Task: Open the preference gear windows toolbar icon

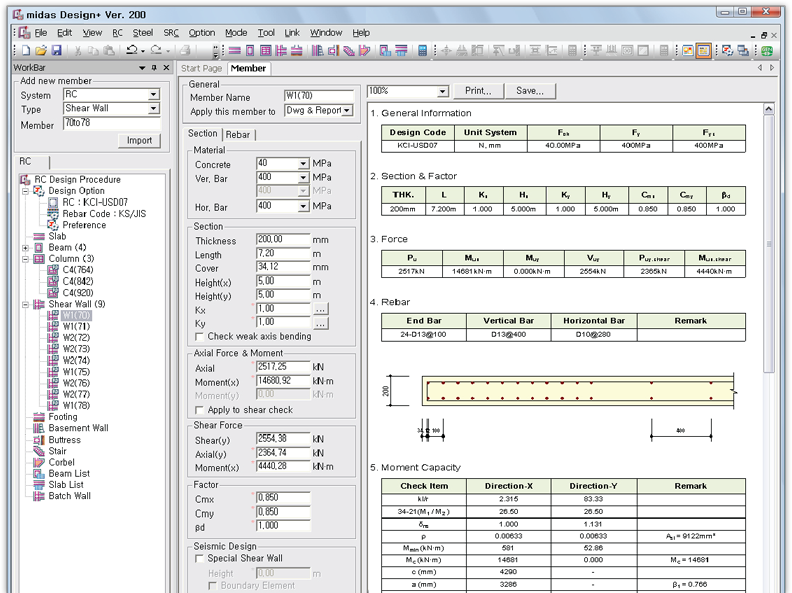Action: click(727, 51)
